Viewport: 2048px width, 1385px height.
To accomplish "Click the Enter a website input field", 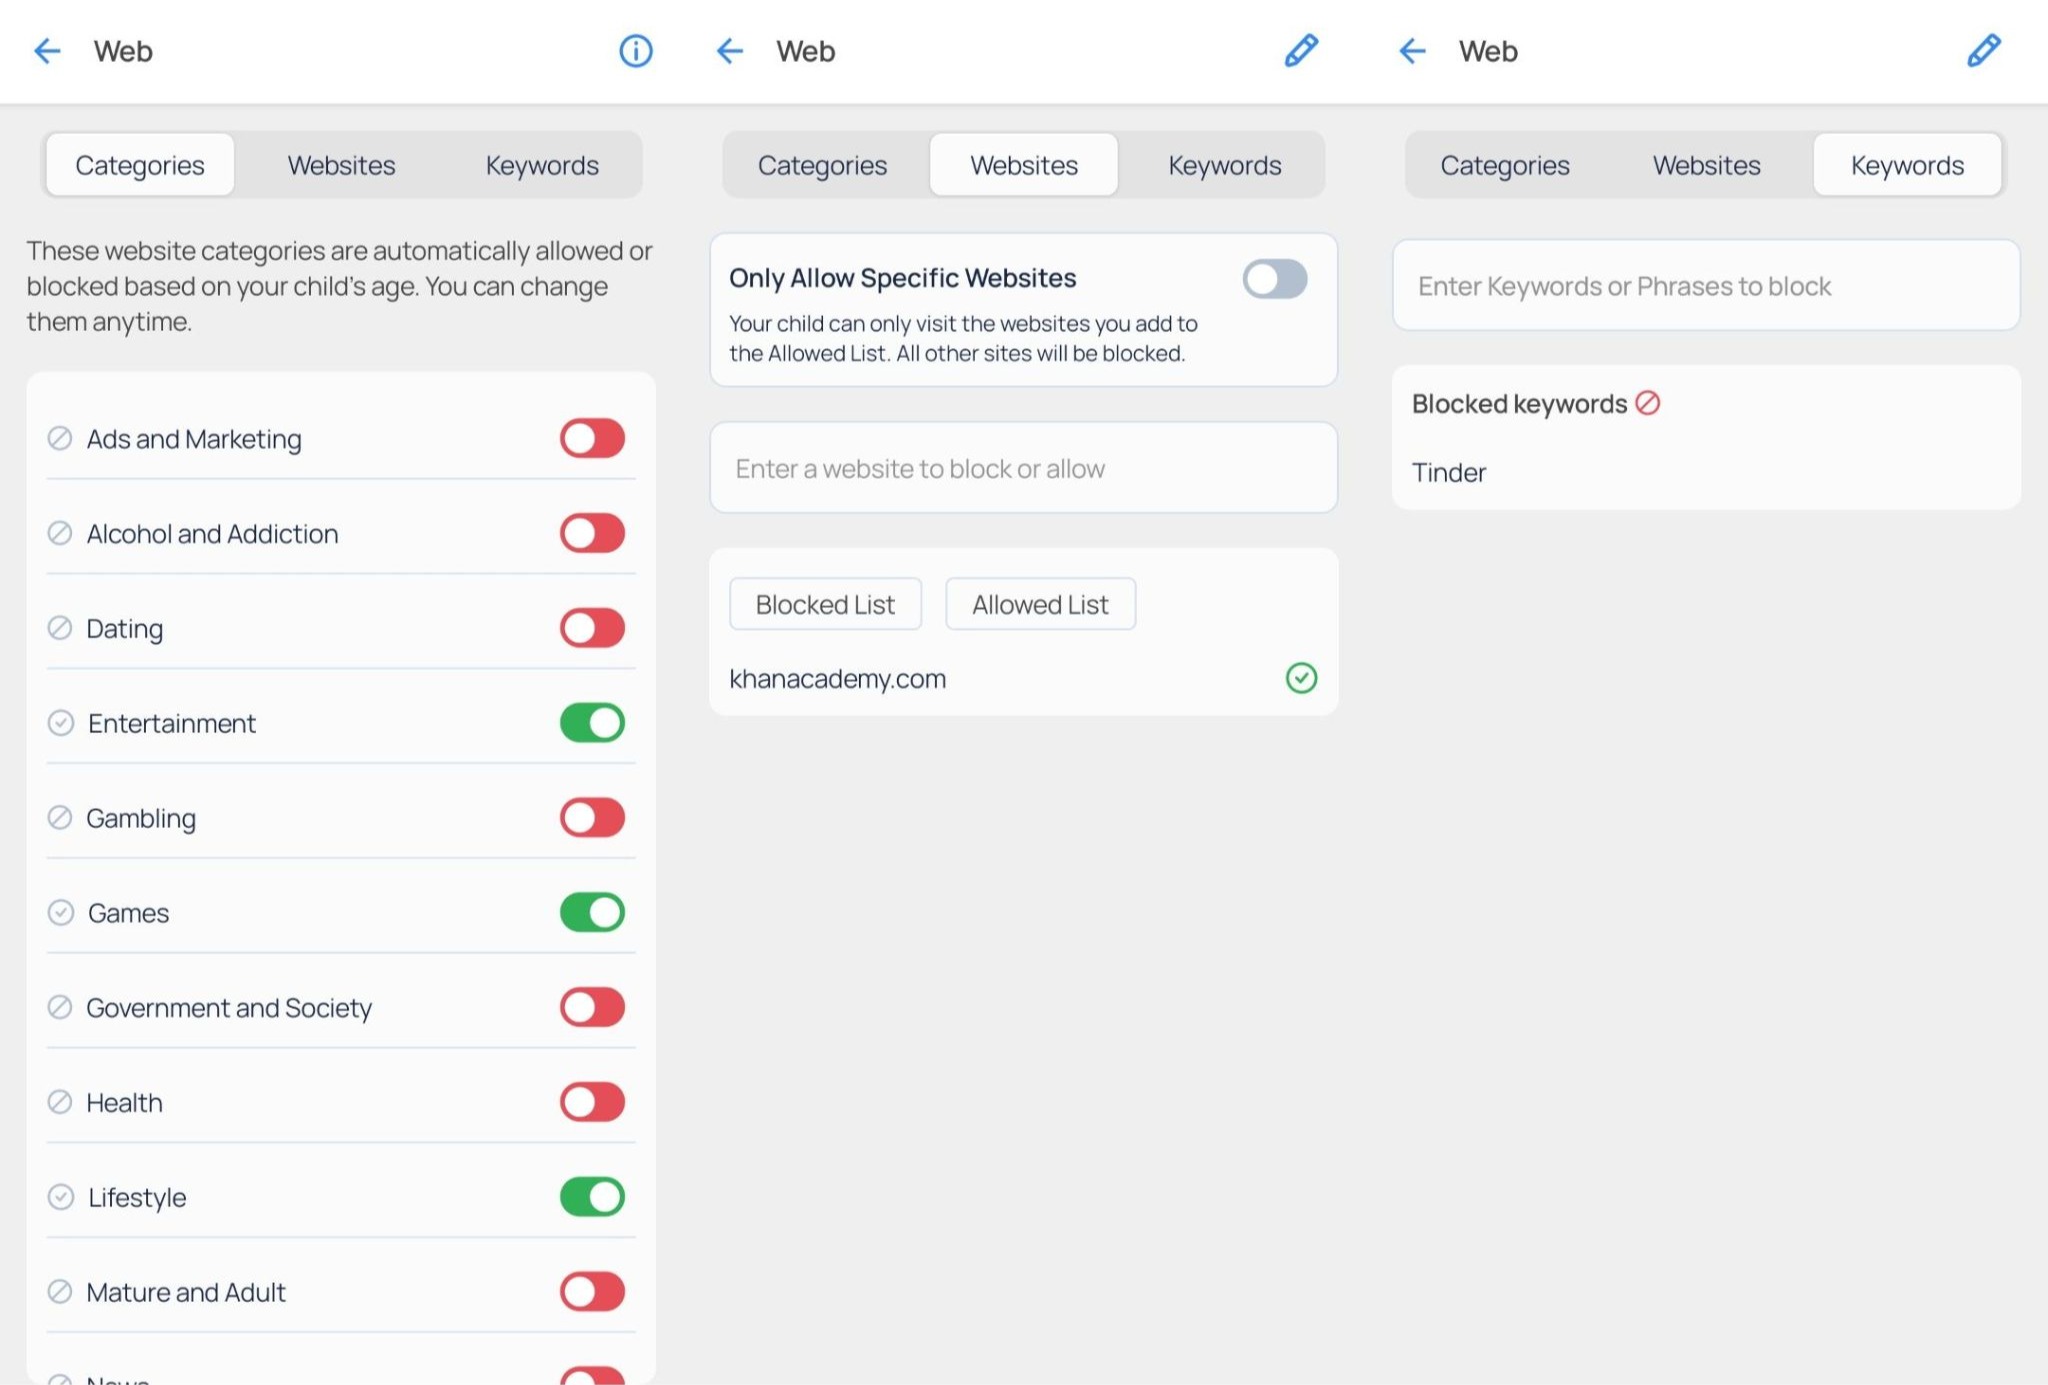I will [x=1023, y=468].
